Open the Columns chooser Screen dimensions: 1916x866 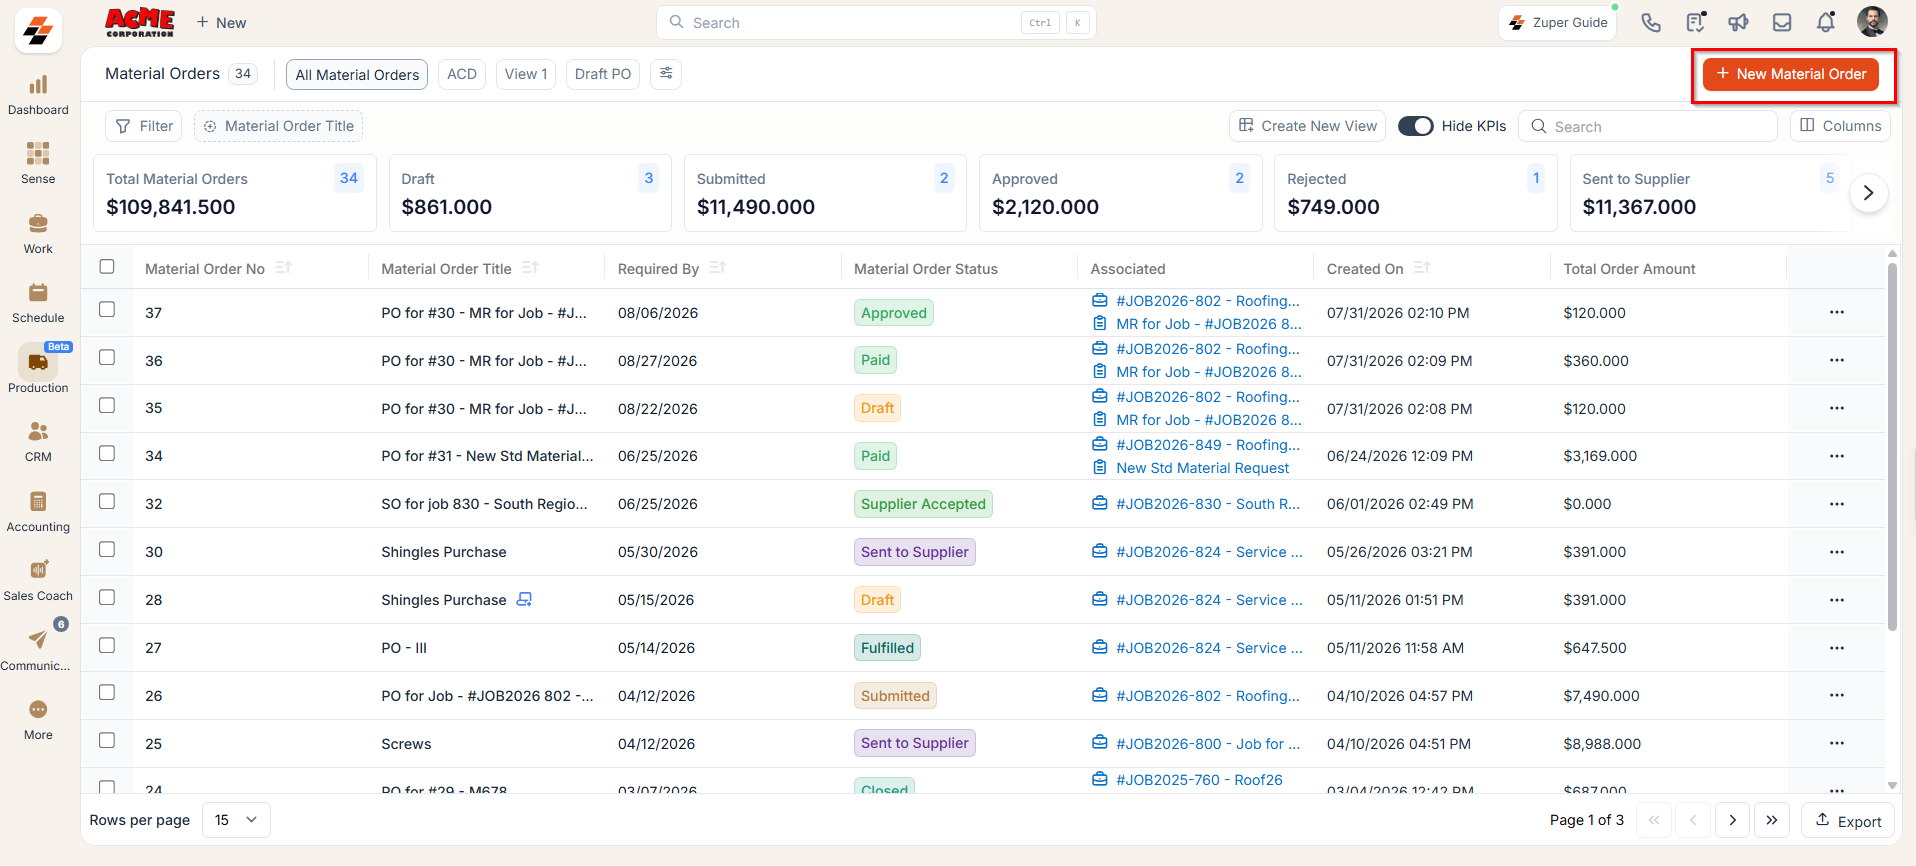[x=1840, y=126]
